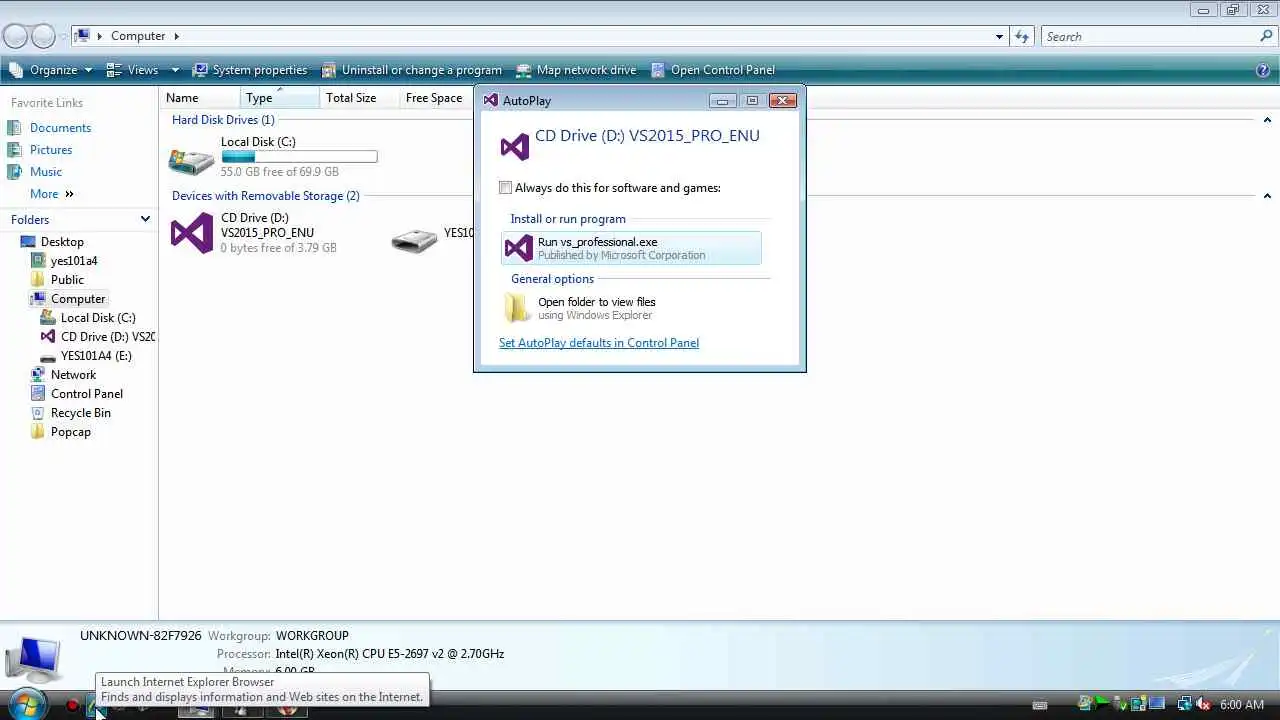The height and width of the screenshot is (720, 1280).
Task: Open the Organize menu
Action: [51, 70]
